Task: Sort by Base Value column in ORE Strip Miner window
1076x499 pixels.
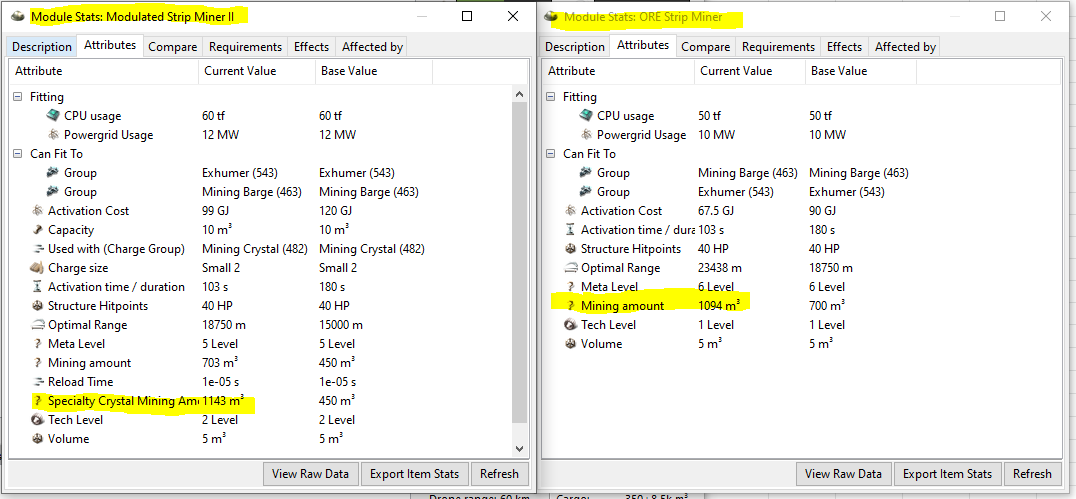Action: [x=861, y=71]
